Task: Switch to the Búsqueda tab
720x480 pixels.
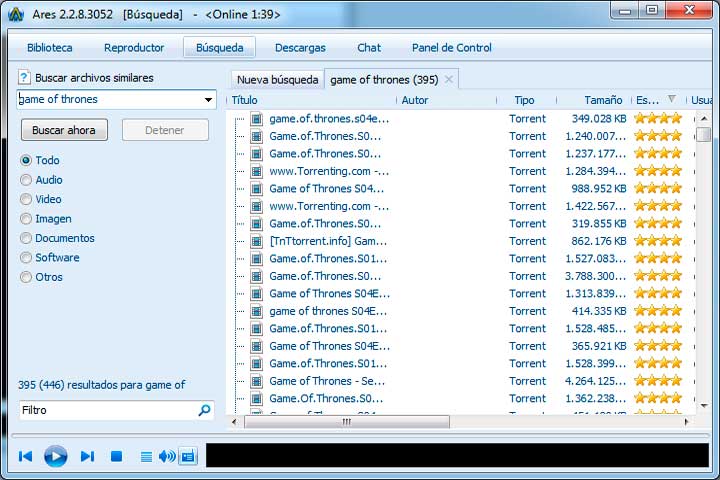Action: click(219, 48)
